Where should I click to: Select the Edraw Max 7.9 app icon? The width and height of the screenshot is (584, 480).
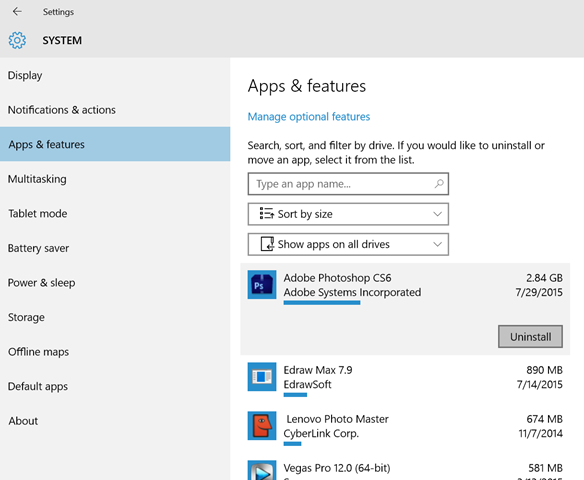pos(262,377)
